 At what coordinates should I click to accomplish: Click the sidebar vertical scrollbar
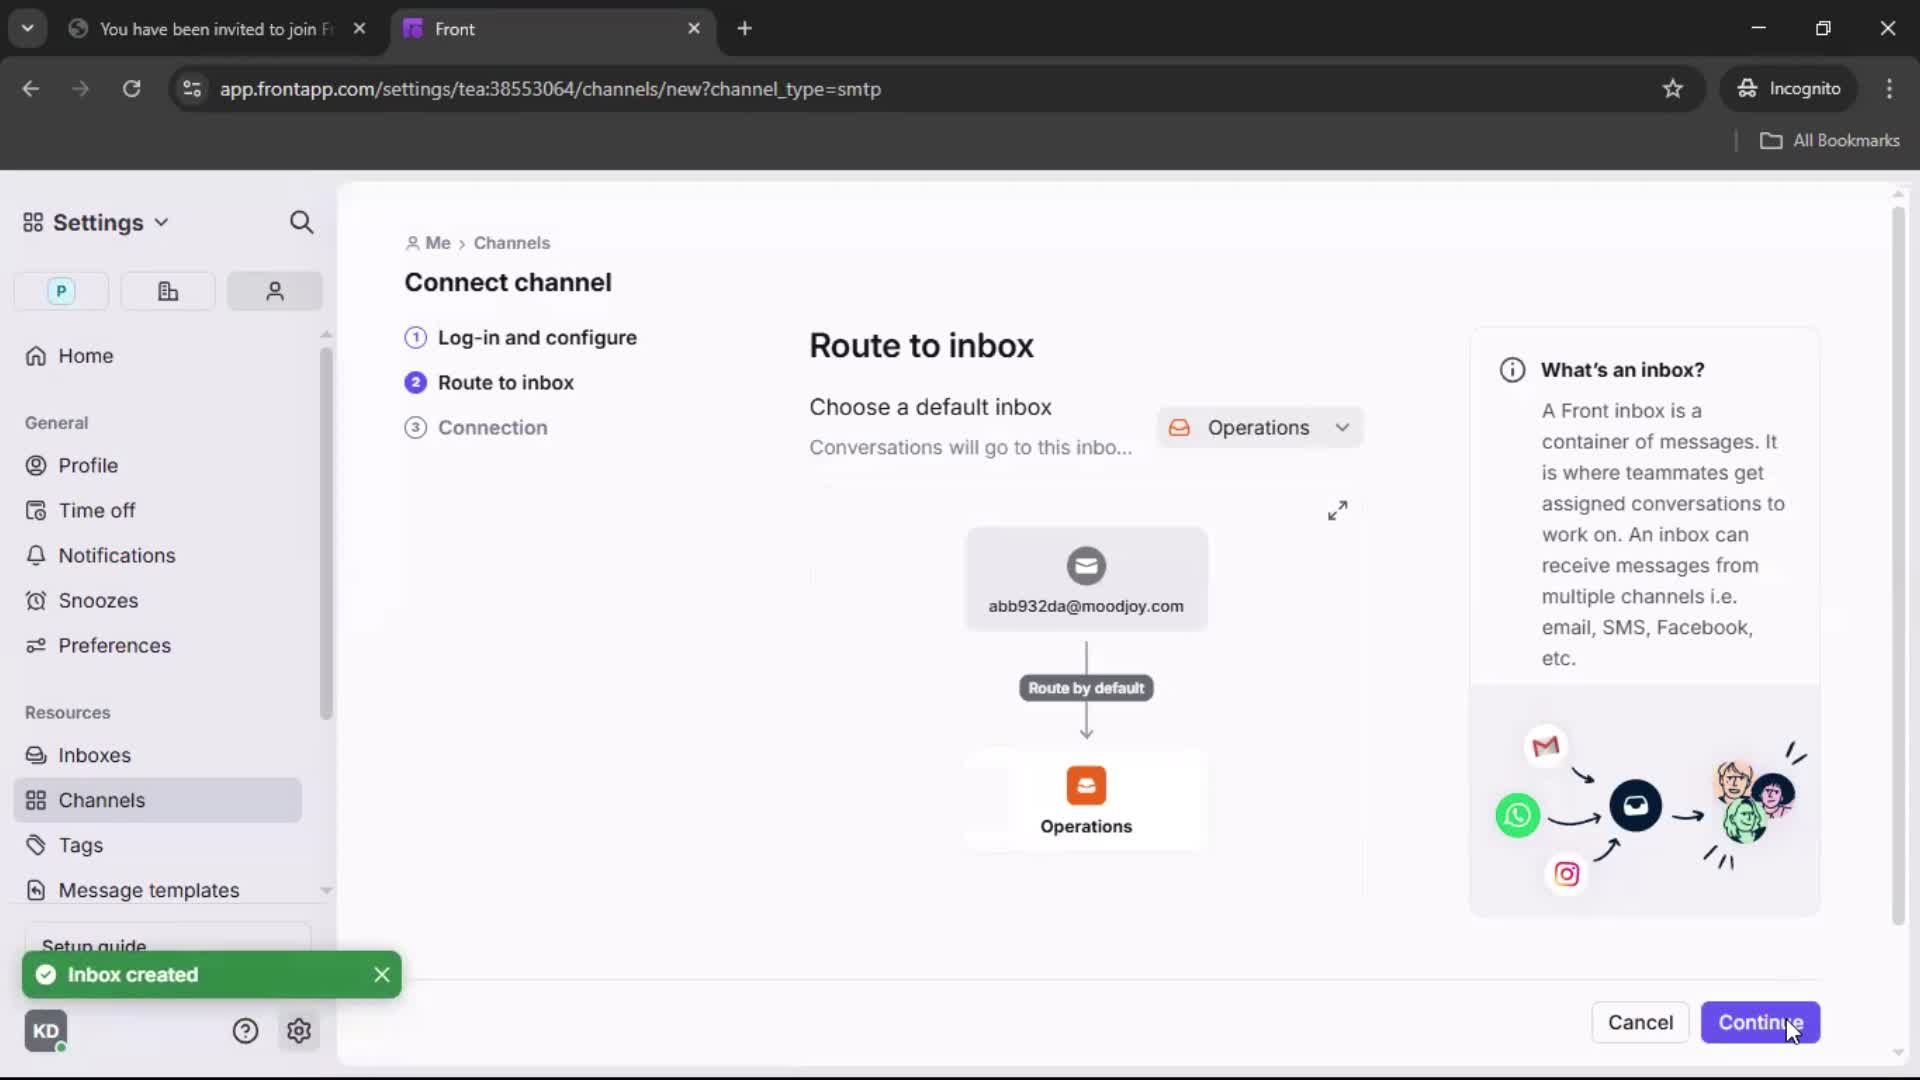click(x=326, y=534)
